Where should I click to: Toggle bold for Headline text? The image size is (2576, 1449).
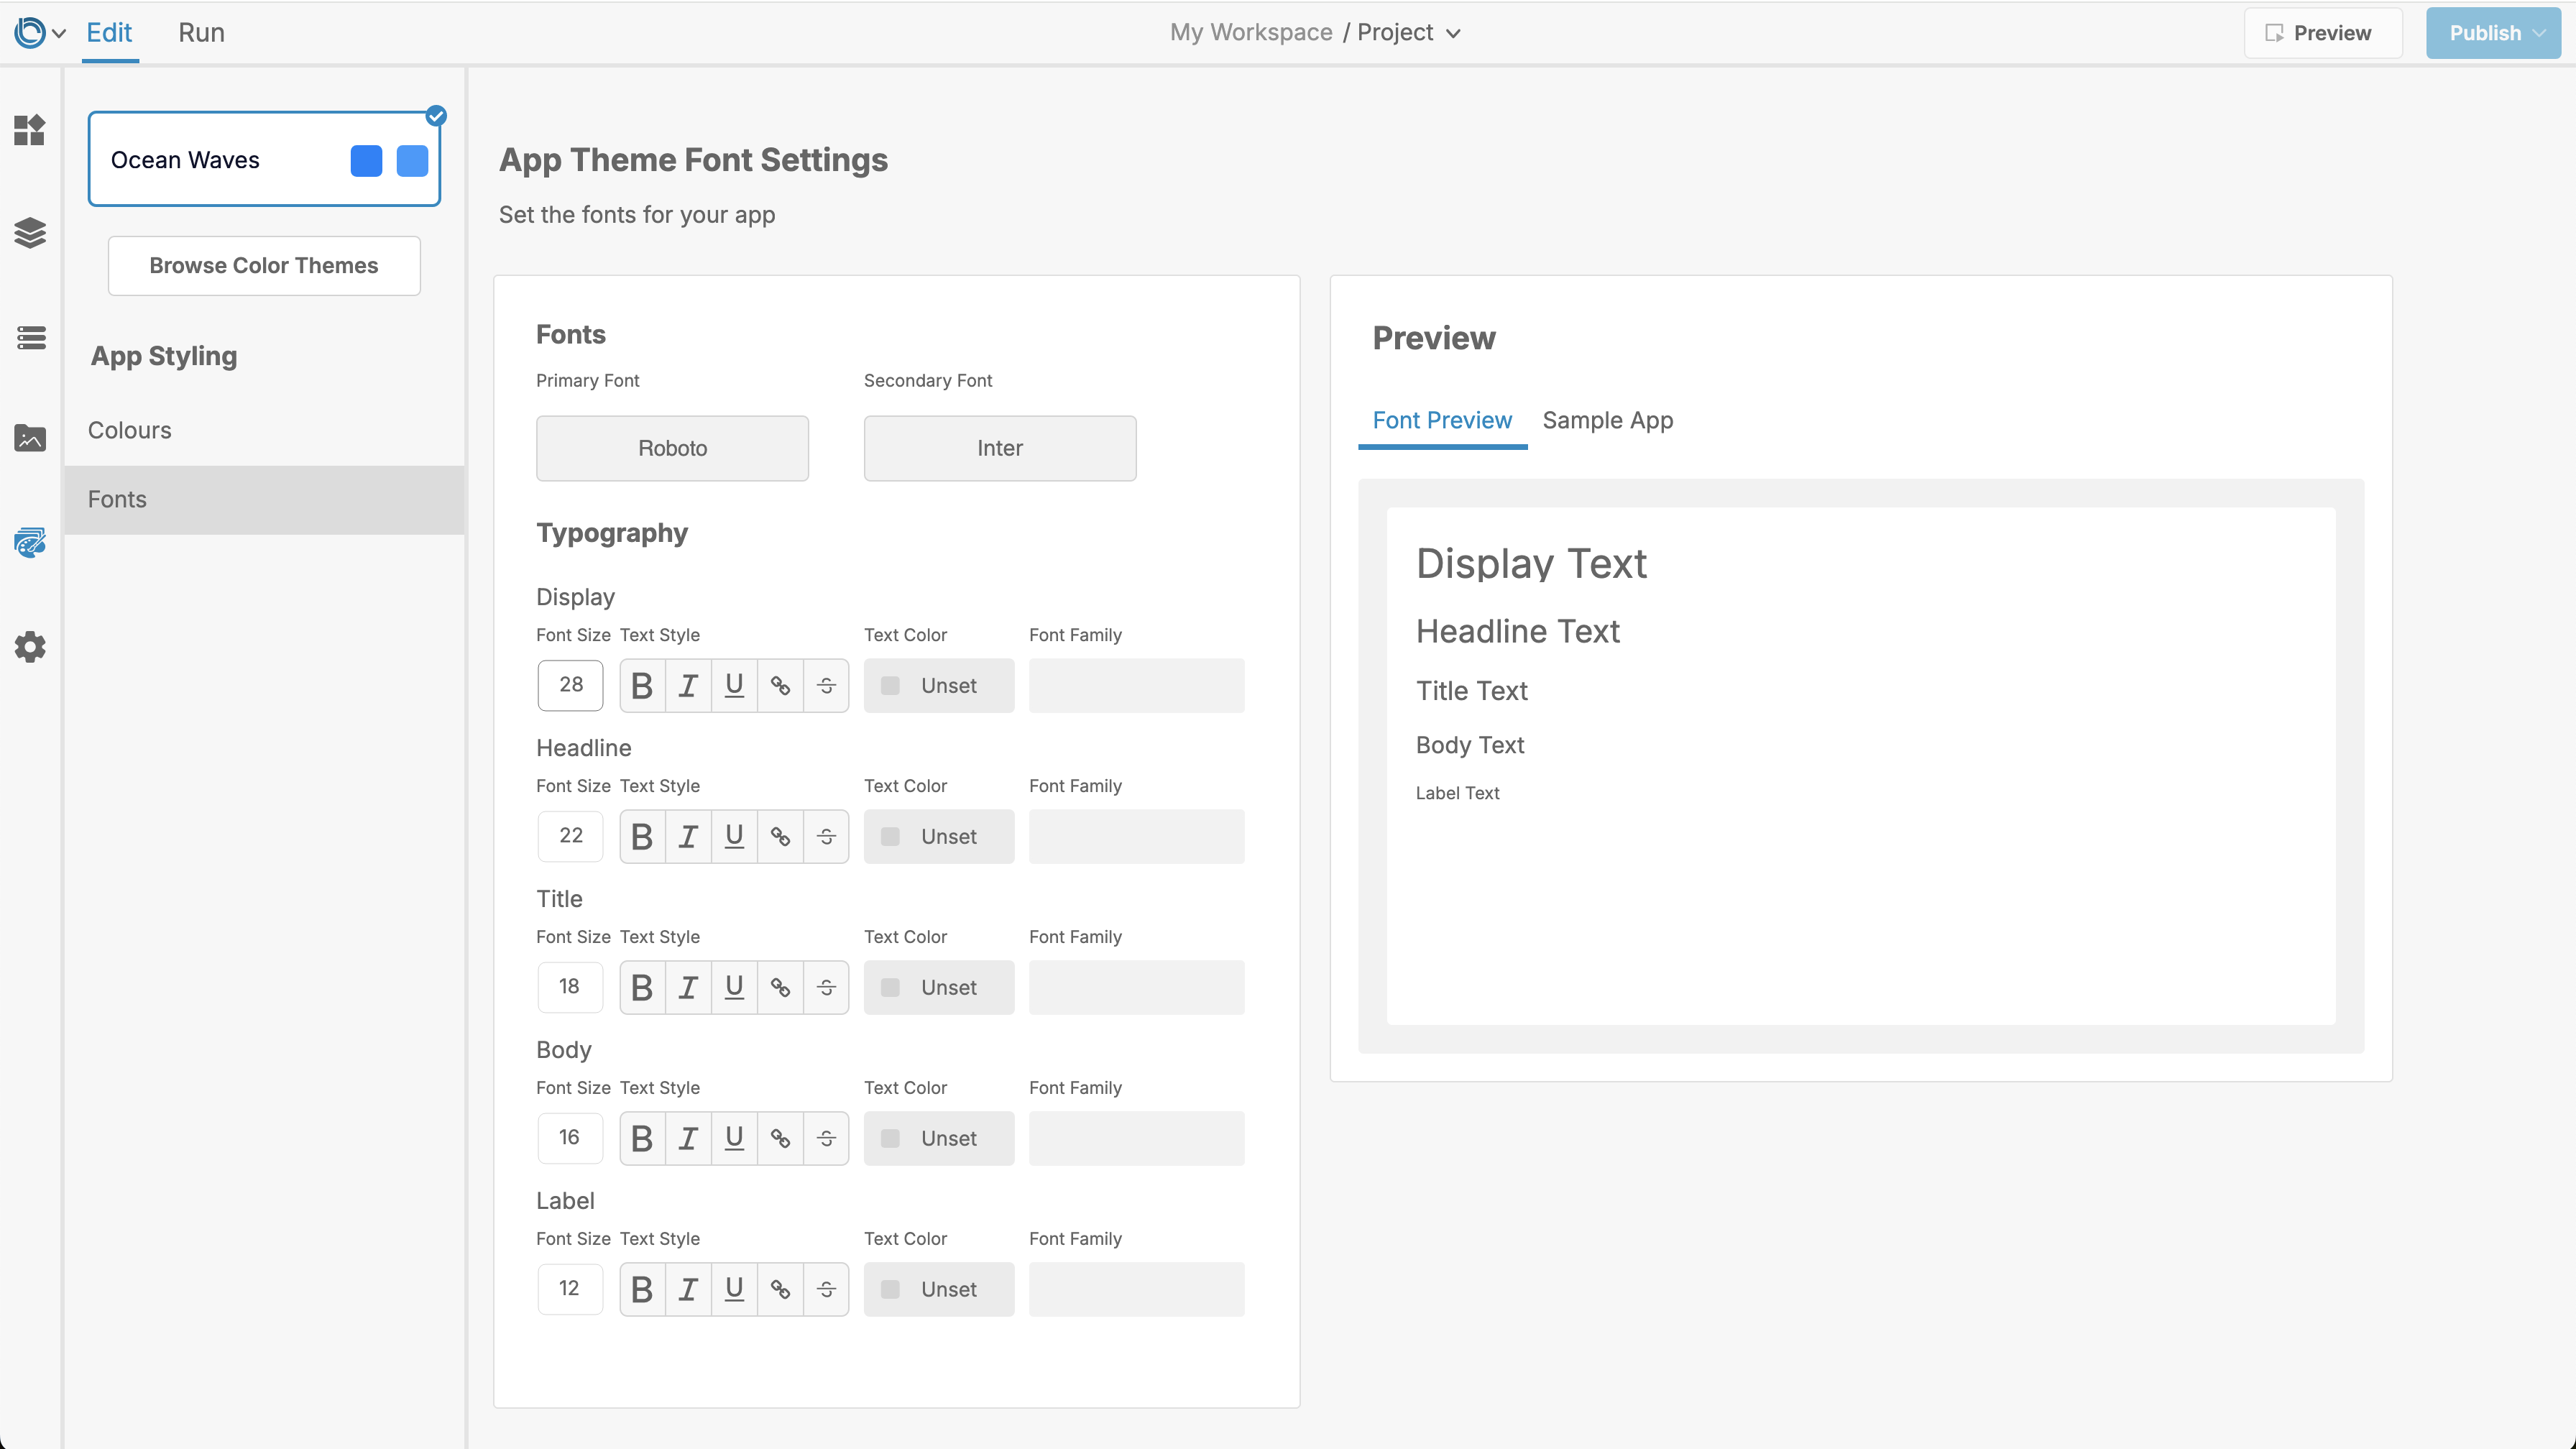coord(642,837)
